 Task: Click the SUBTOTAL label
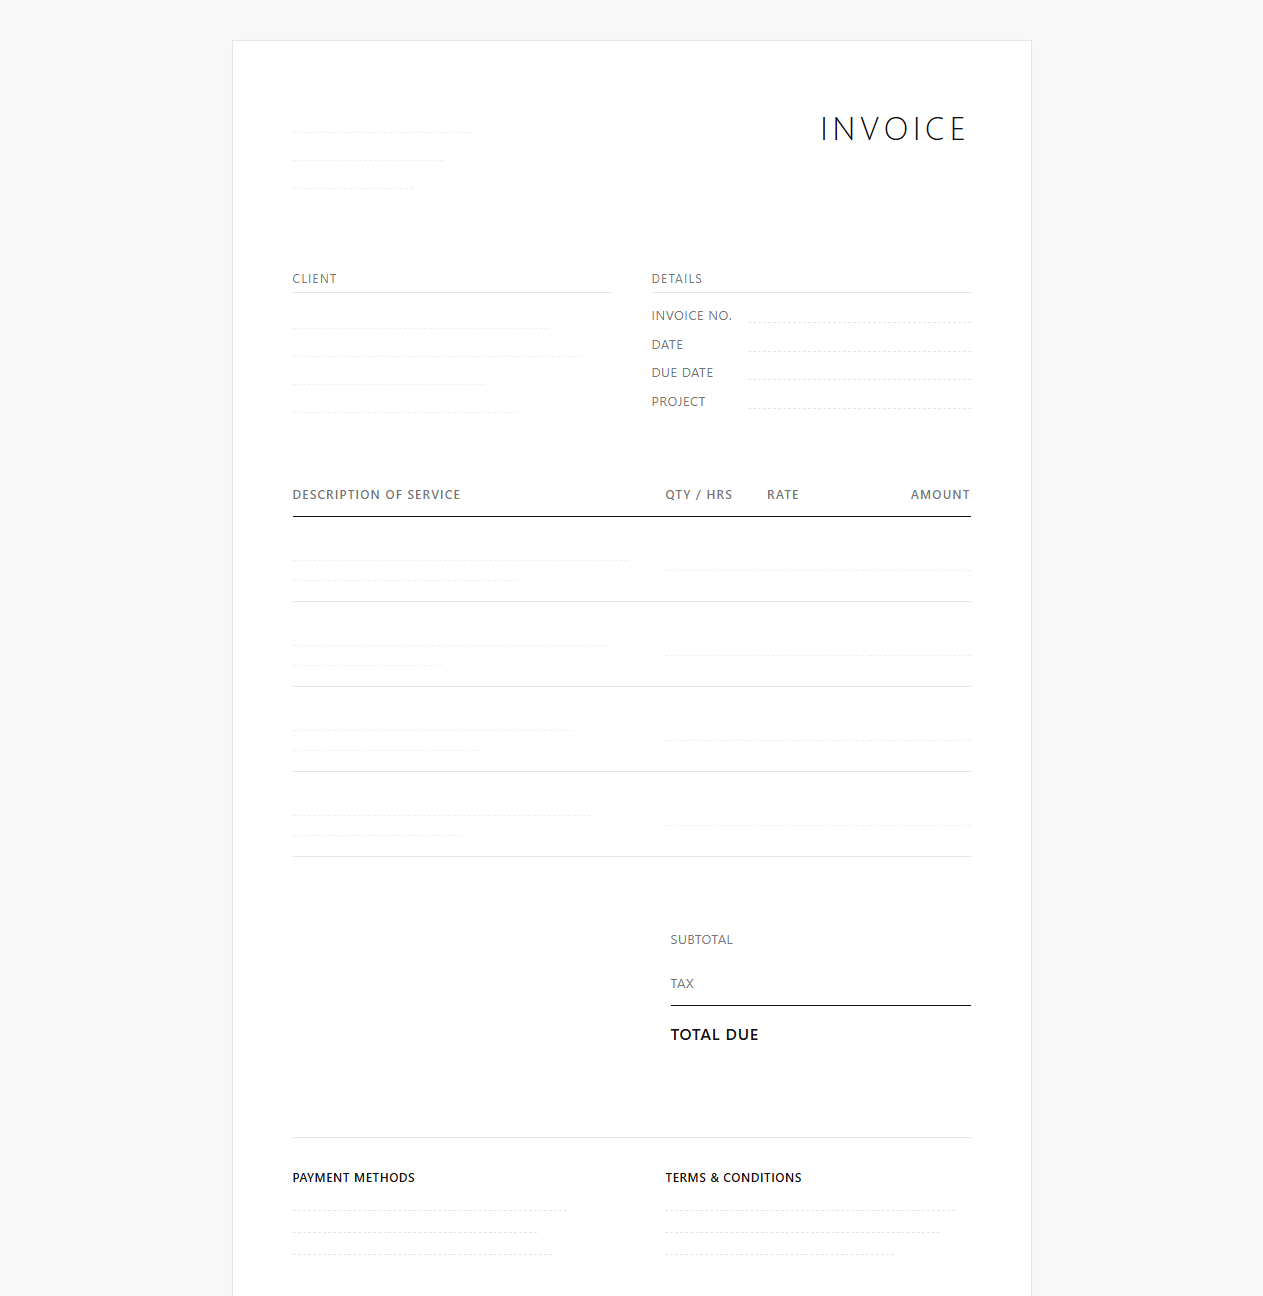tap(702, 940)
